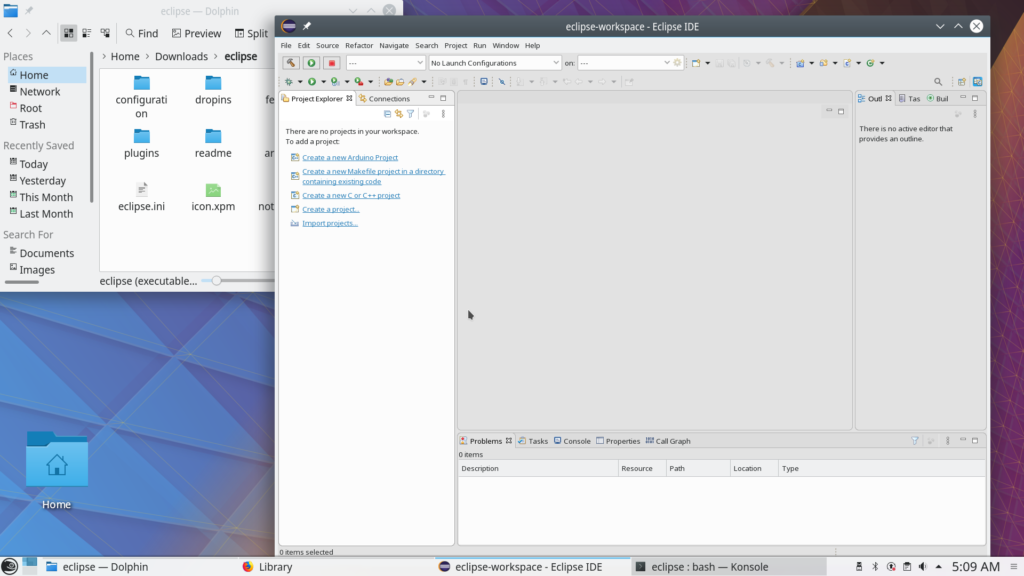The width and height of the screenshot is (1024, 576).
Task: Click the Eclipse toolbar search magnifier icon
Action: point(937,82)
